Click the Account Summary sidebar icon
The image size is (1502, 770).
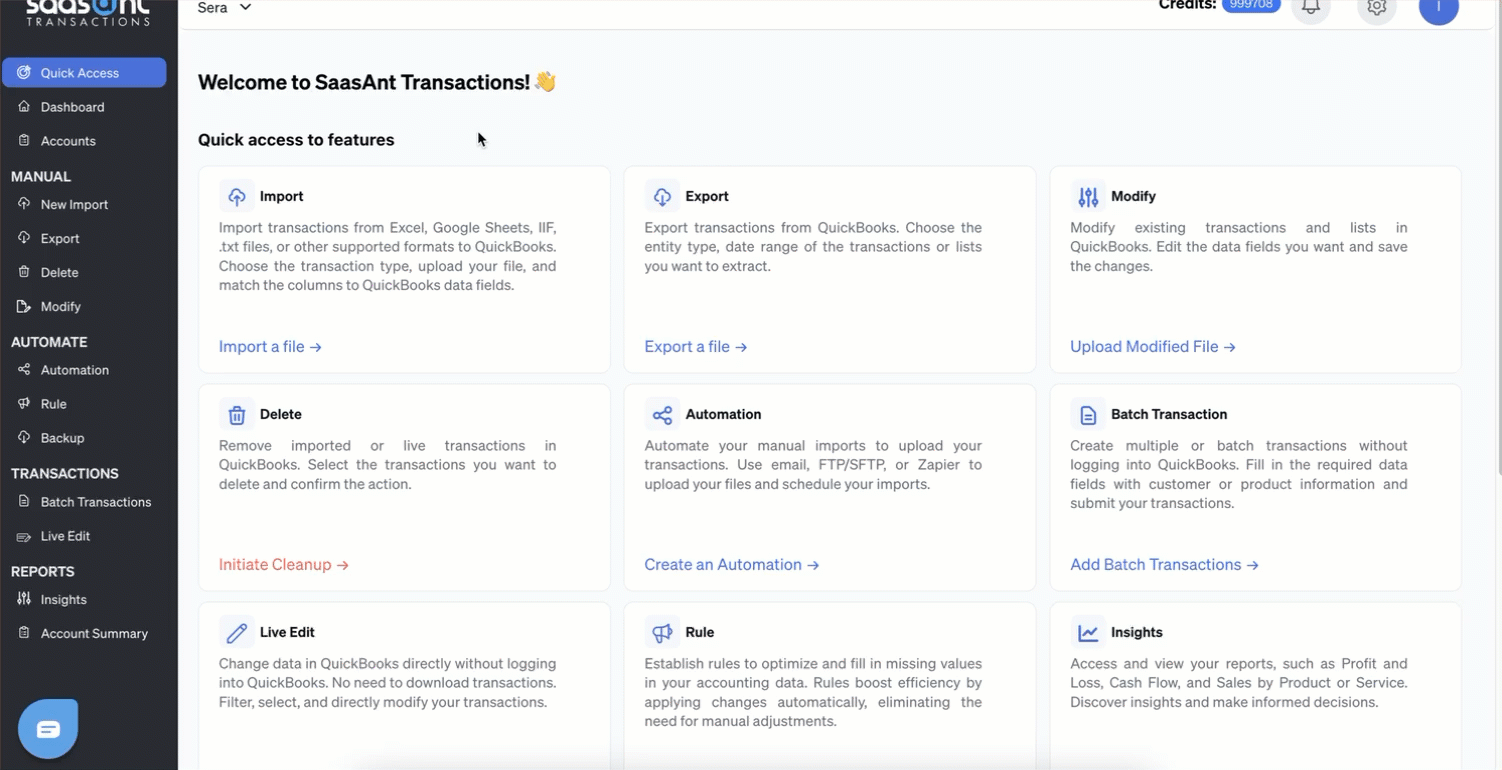(x=24, y=633)
